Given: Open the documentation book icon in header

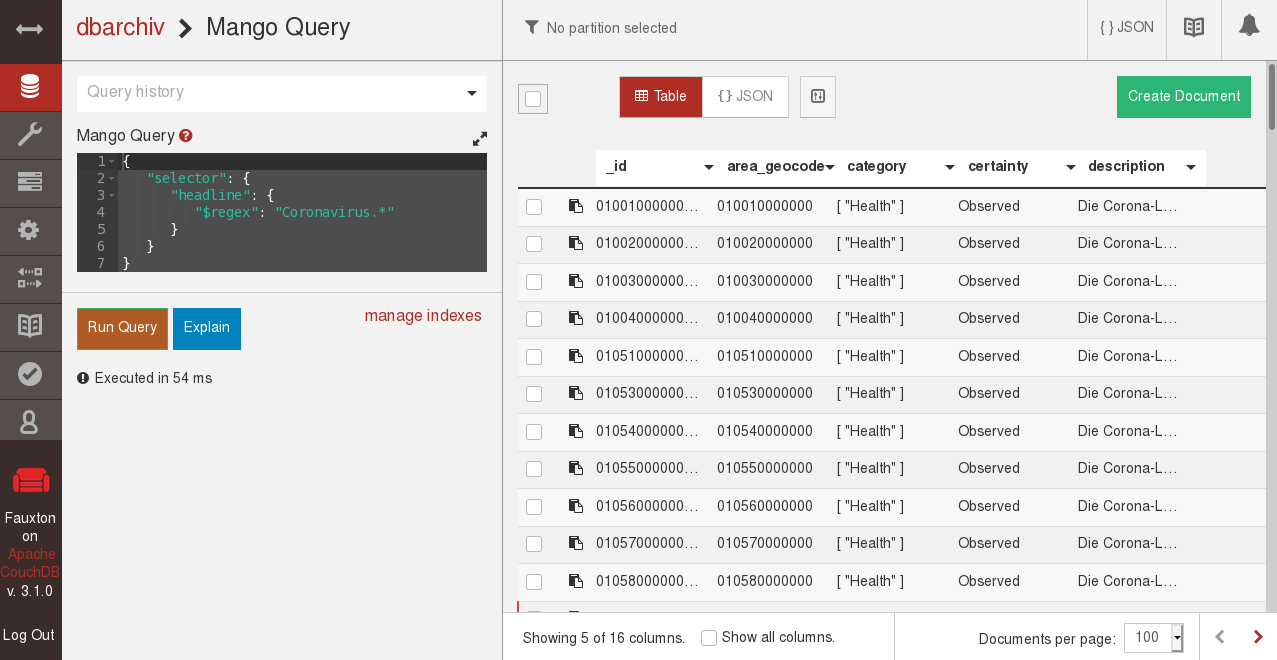Looking at the screenshot, I should 1193,28.
